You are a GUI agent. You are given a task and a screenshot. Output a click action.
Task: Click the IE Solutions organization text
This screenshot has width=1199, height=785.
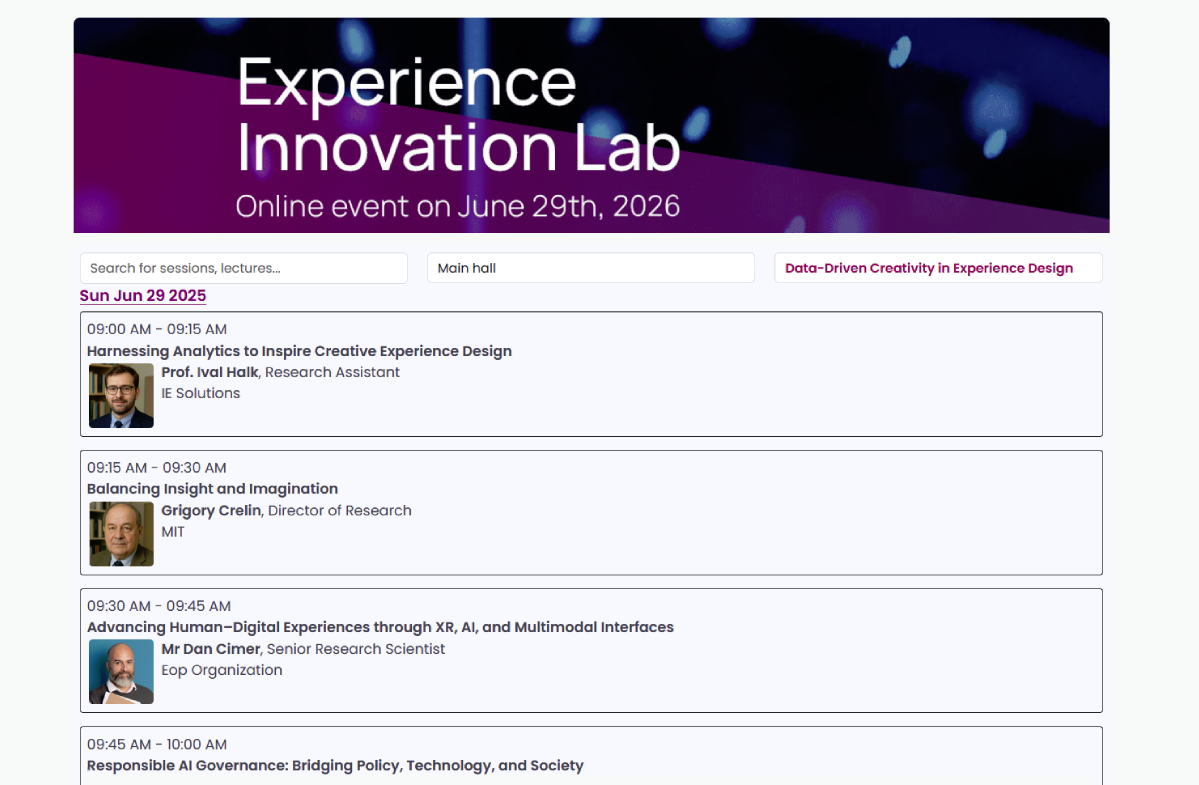point(201,393)
